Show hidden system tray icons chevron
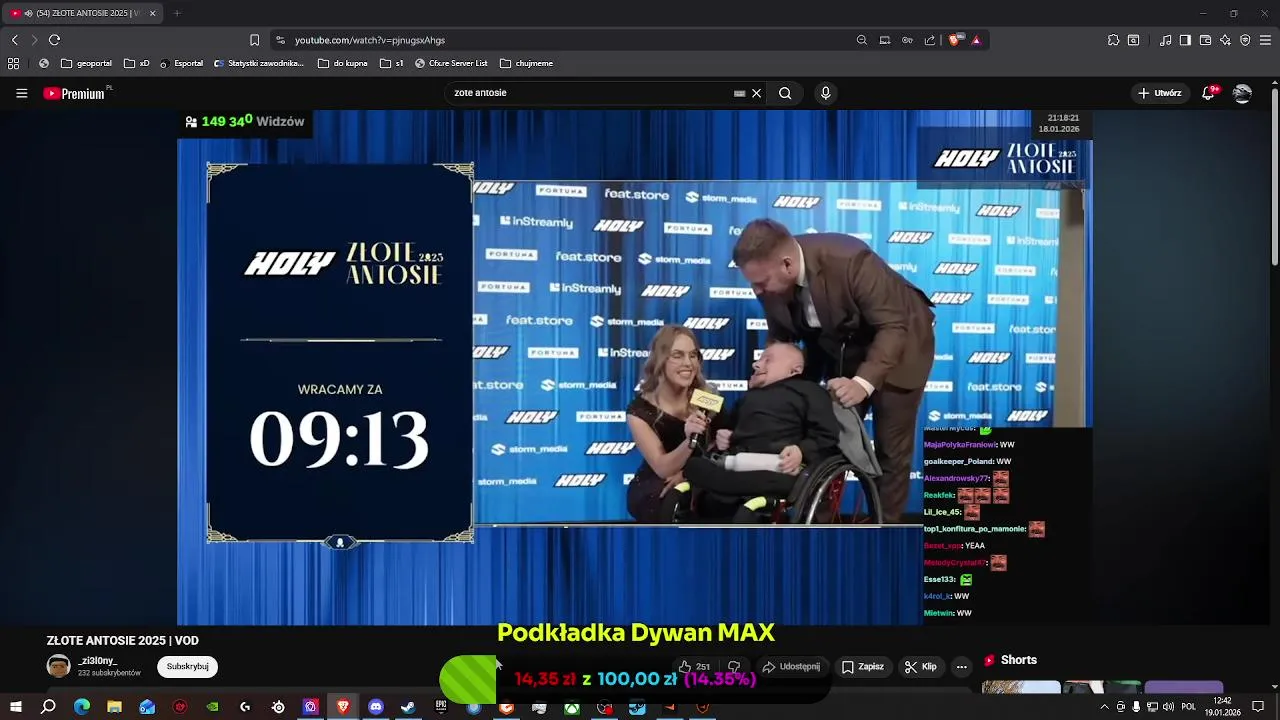Image resolution: width=1280 pixels, height=720 pixels. tap(1104, 707)
